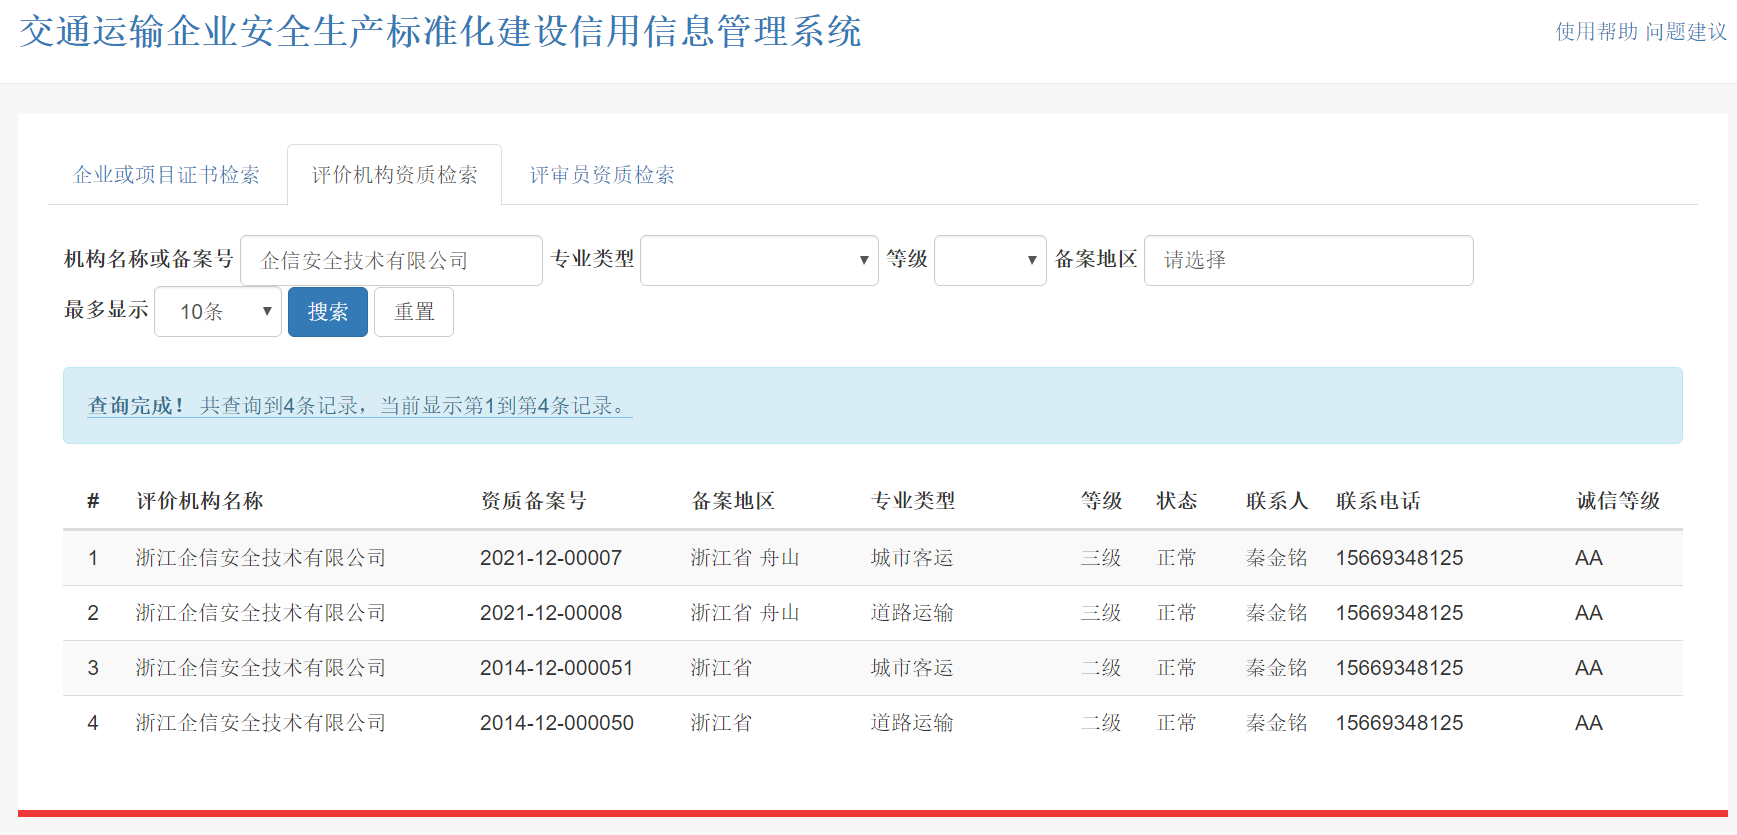The width and height of the screenshot is (1737, 835).
Task: Open the 企业或项目证书检索 tab
Action: (167, 175)
